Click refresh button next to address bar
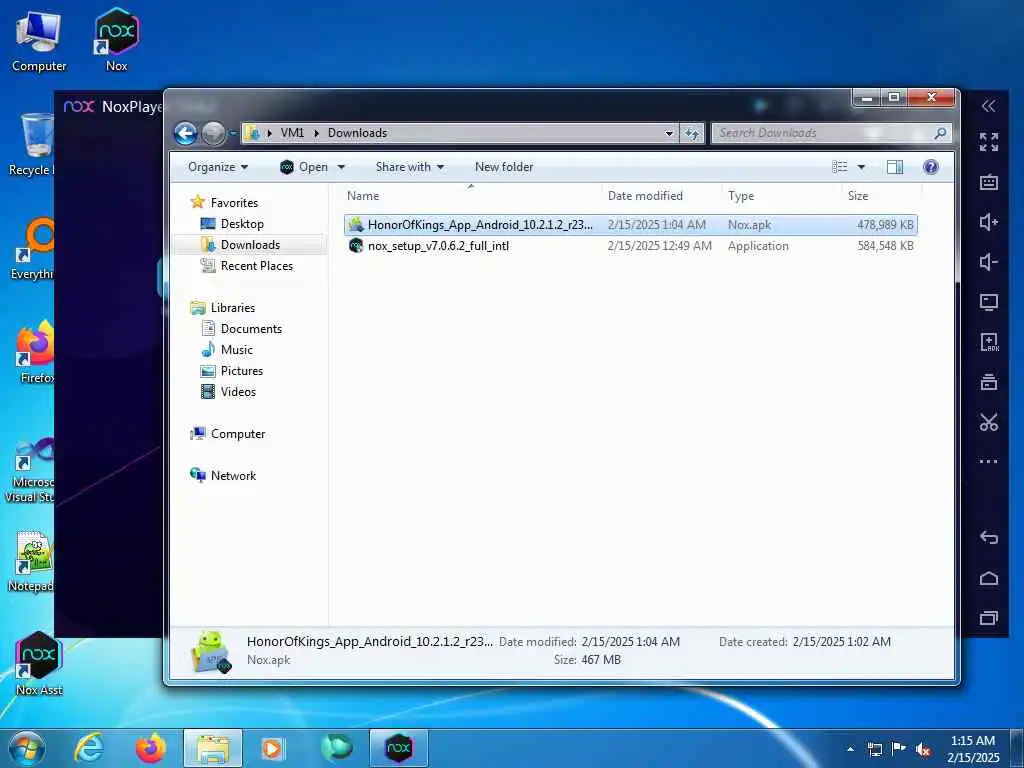 point(692,133)
